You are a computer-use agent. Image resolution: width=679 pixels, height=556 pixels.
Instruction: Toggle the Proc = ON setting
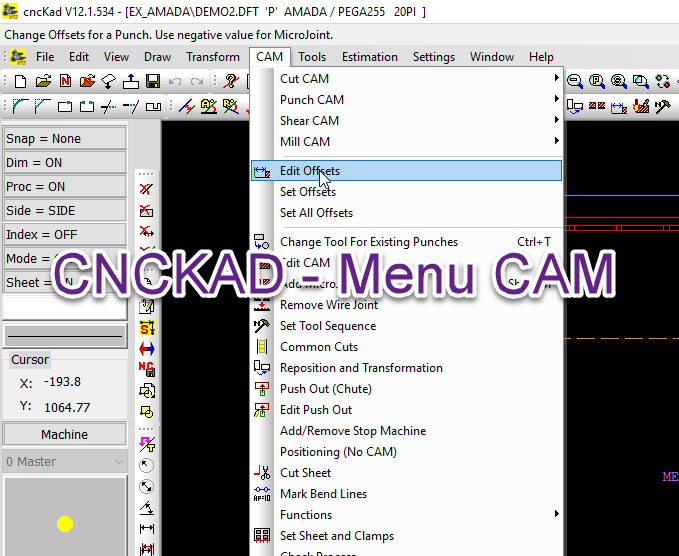pyautogui.click(x=65, y=187)
